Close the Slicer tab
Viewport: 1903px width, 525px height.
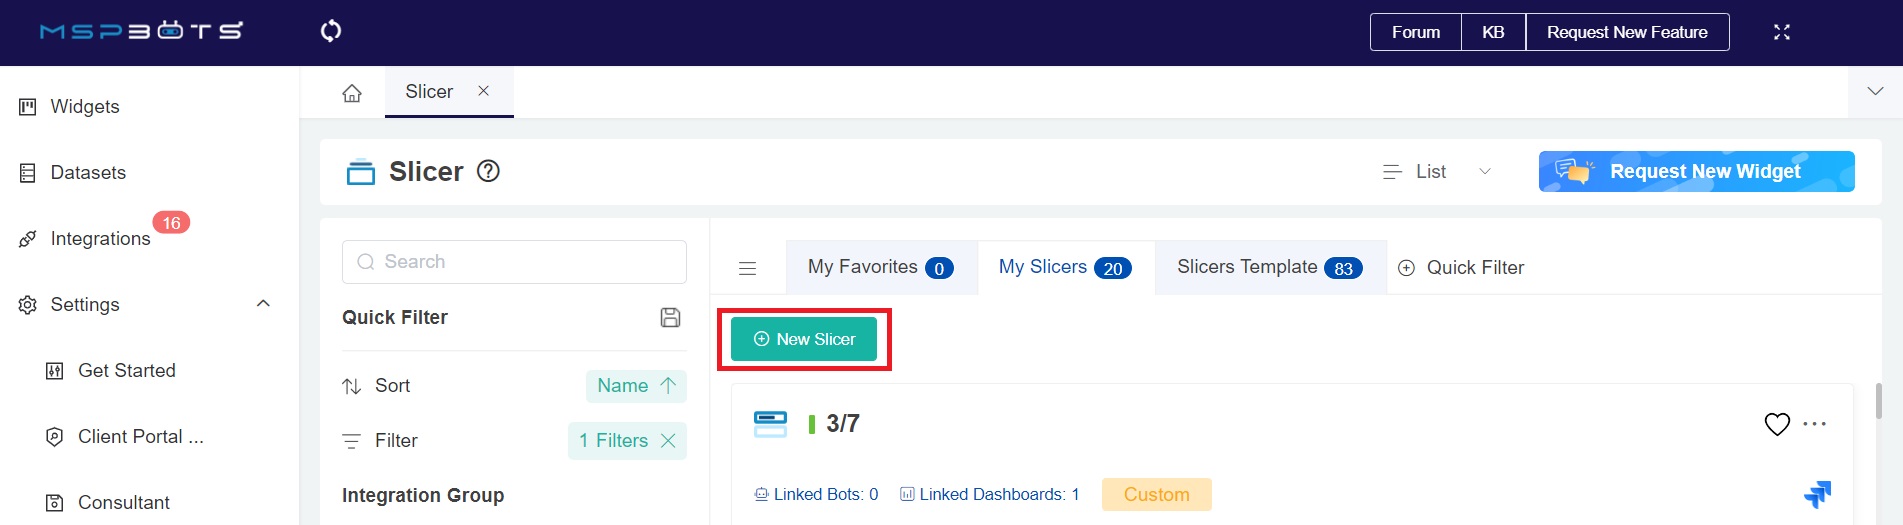click(x=483, y=91)
